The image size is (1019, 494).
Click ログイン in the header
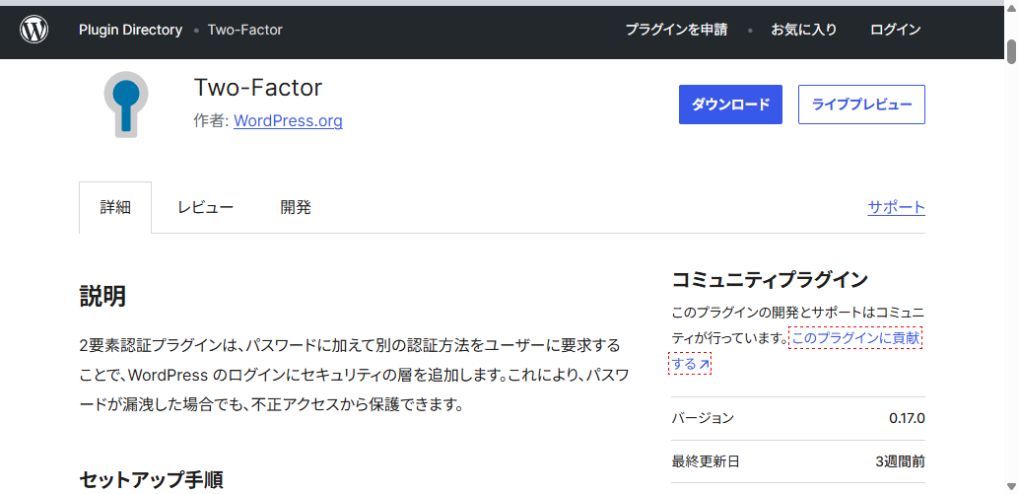[x=896, y=30]
